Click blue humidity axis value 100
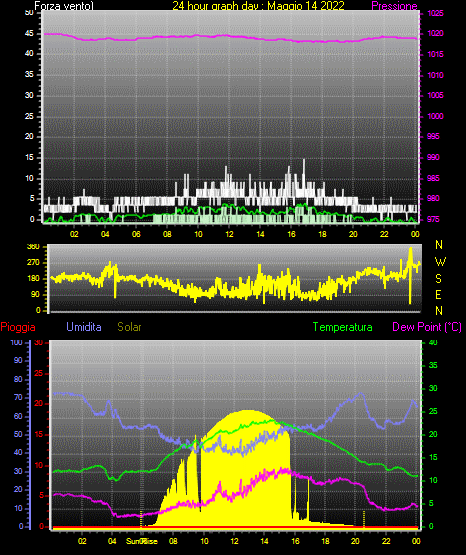The width and height of the screenshot is (466, 555). [x=17, y=343]
